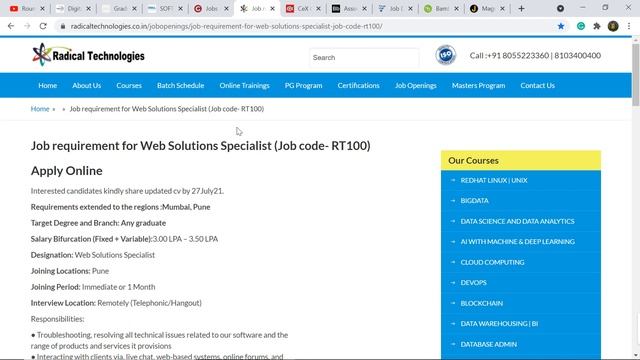This screenshot has height=360, width=640.
Task: Click the ISO certification badge
Action: [x=446, y=55]
